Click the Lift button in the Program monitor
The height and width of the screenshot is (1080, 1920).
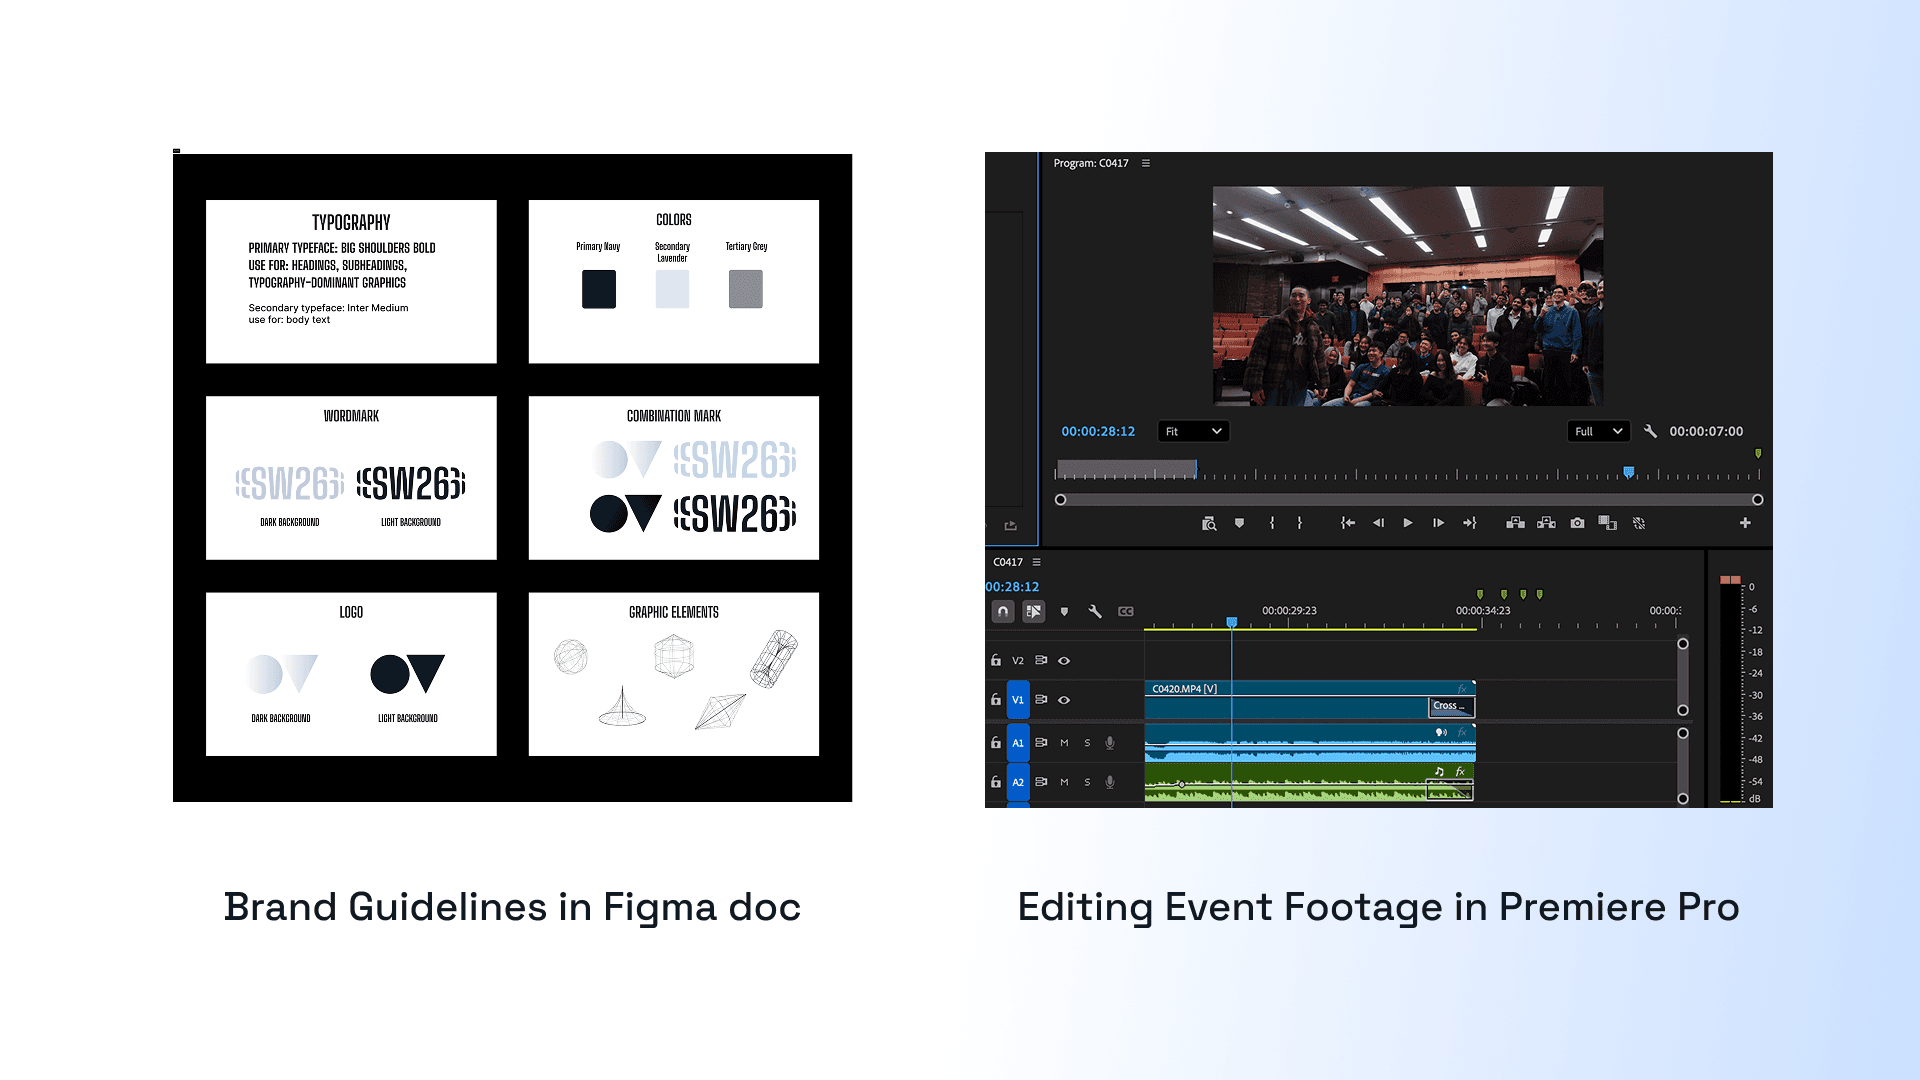pos(1515,523)
